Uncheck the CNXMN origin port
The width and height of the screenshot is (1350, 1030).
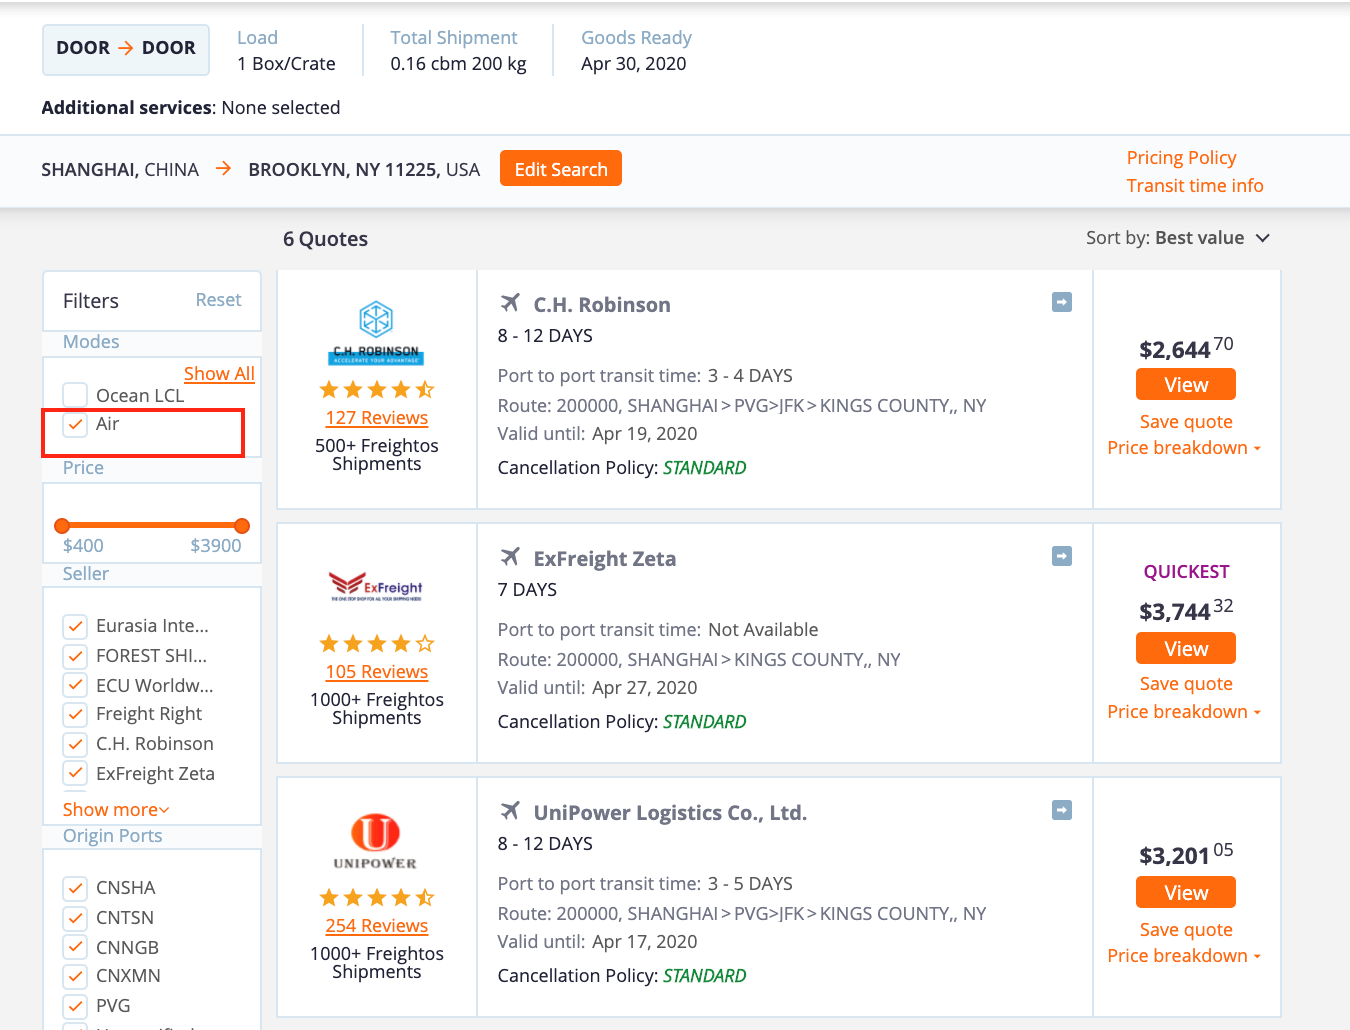click(x=75, y=976)
